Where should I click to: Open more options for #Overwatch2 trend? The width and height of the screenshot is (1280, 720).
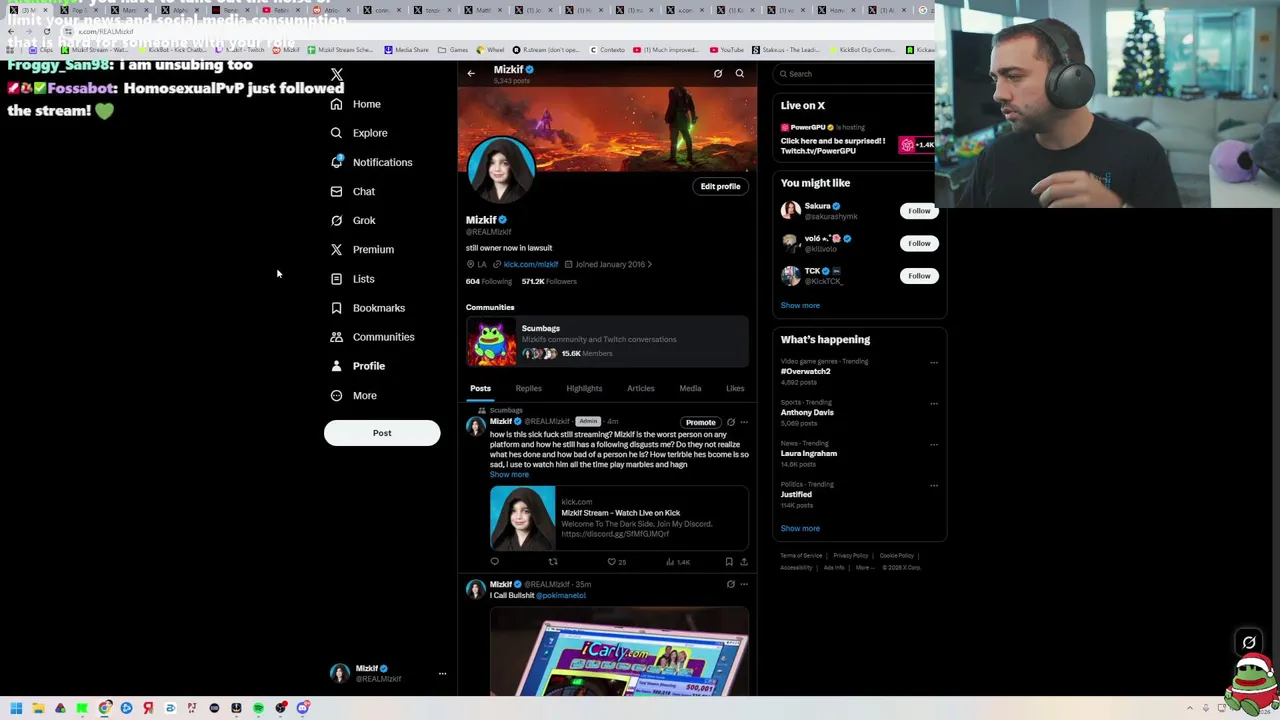[x=934, y=362]
